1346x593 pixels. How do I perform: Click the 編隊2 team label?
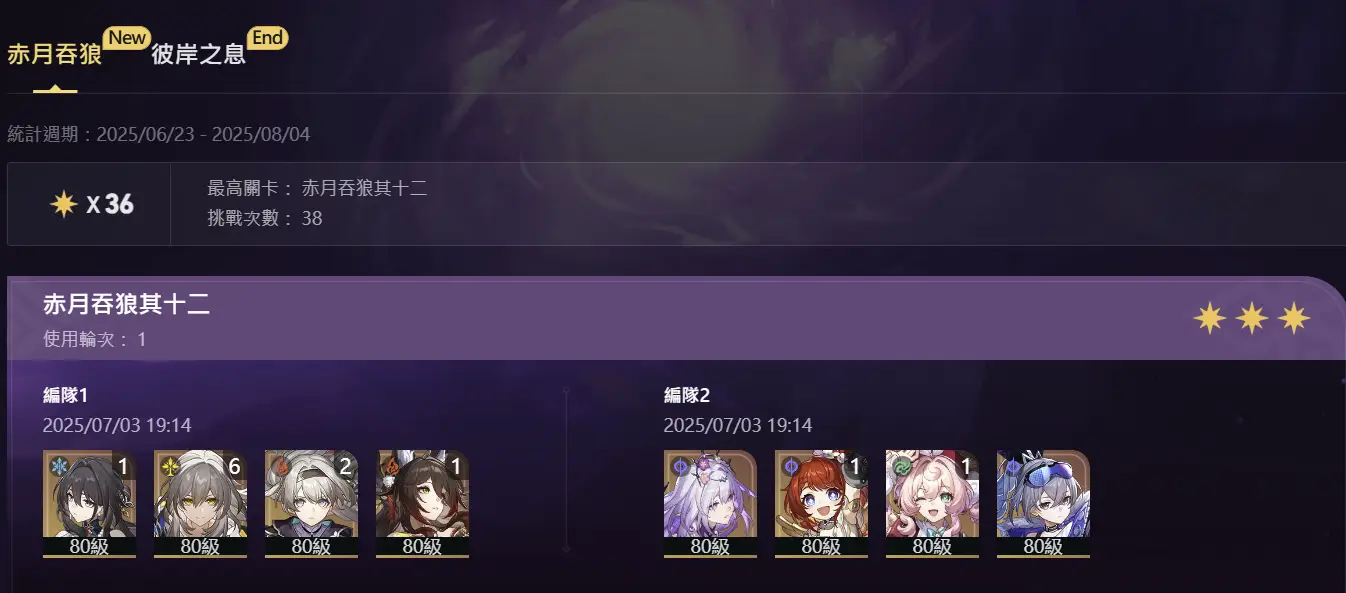click(x=687, y=395)
